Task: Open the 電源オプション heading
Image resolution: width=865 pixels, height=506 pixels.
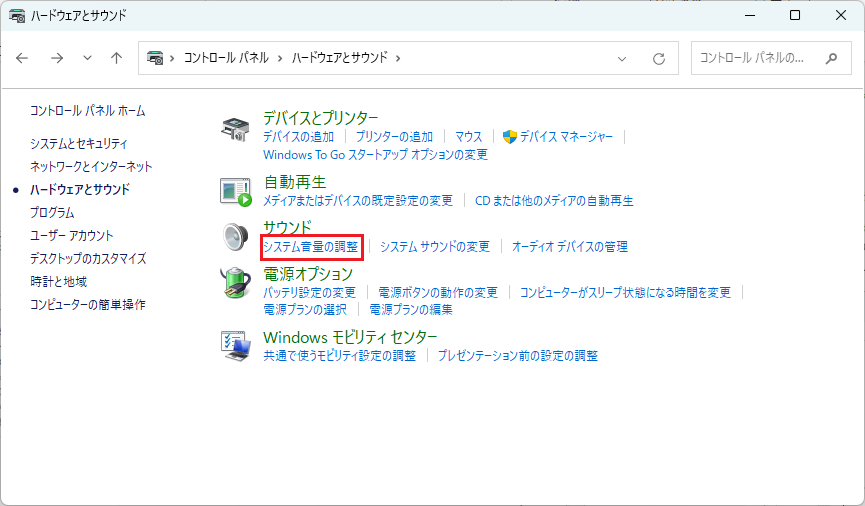Action: (x=308, y=274)
